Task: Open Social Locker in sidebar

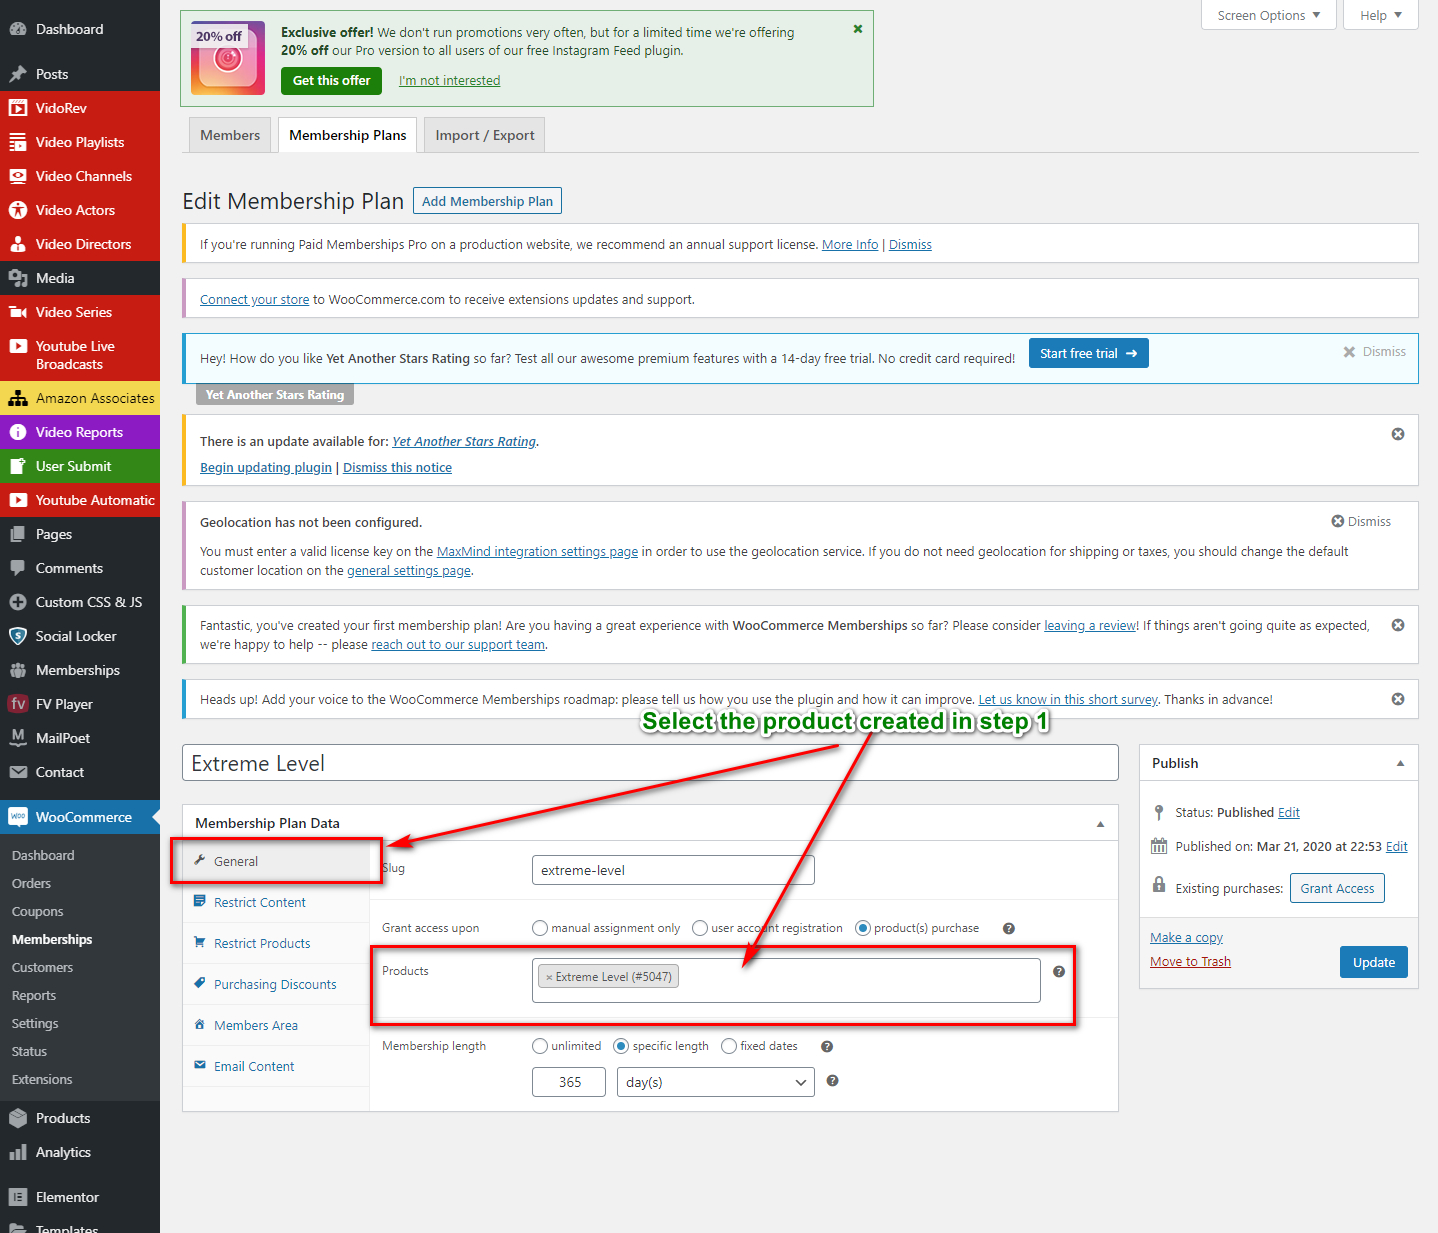Action: click(x=76, y=636)
